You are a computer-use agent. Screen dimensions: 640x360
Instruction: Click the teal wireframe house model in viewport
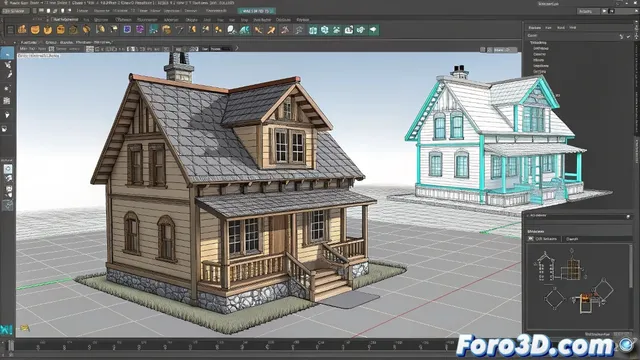tap(496, 137)
